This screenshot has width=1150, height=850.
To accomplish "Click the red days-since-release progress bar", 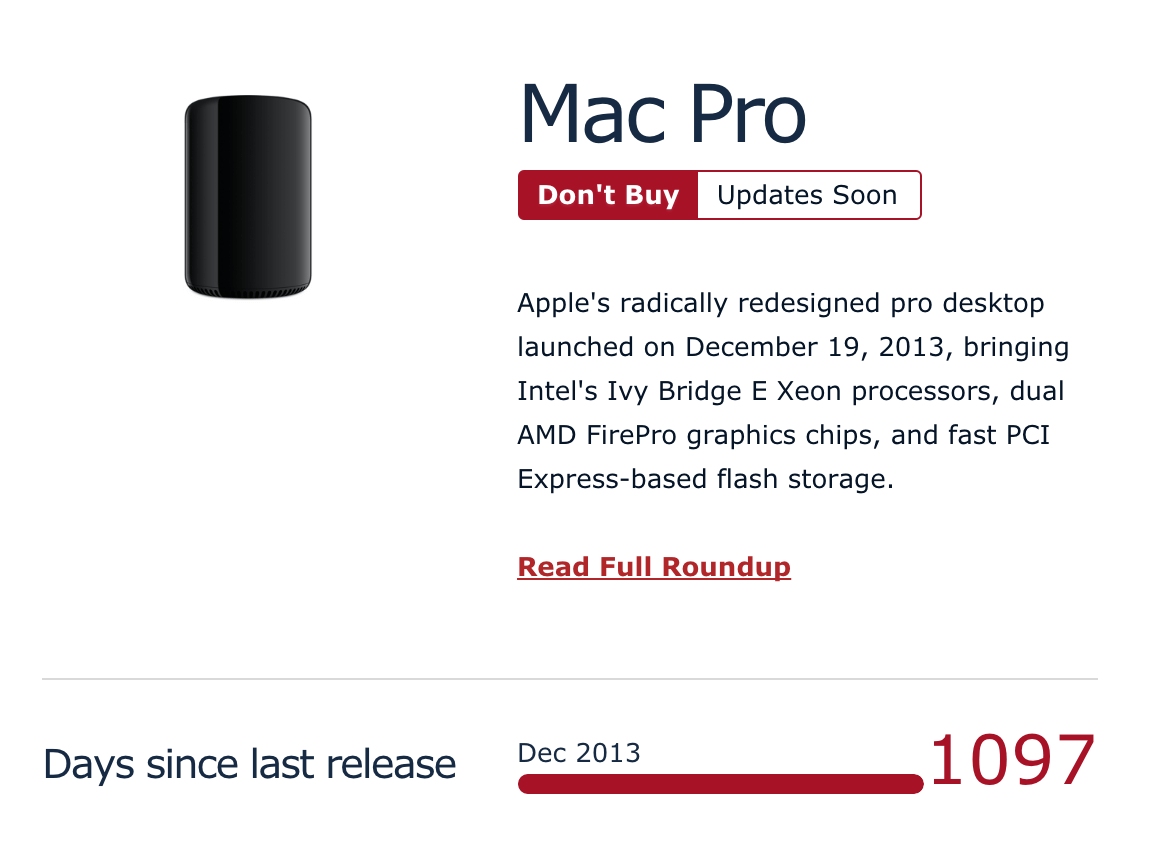I will tap(720, 784).
